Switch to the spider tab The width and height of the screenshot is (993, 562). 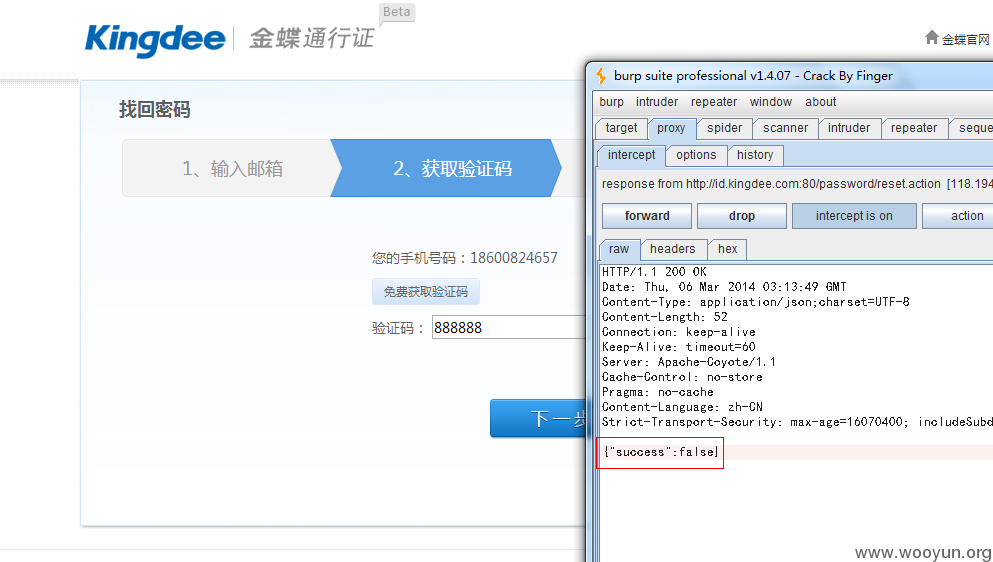pos(724,128)
